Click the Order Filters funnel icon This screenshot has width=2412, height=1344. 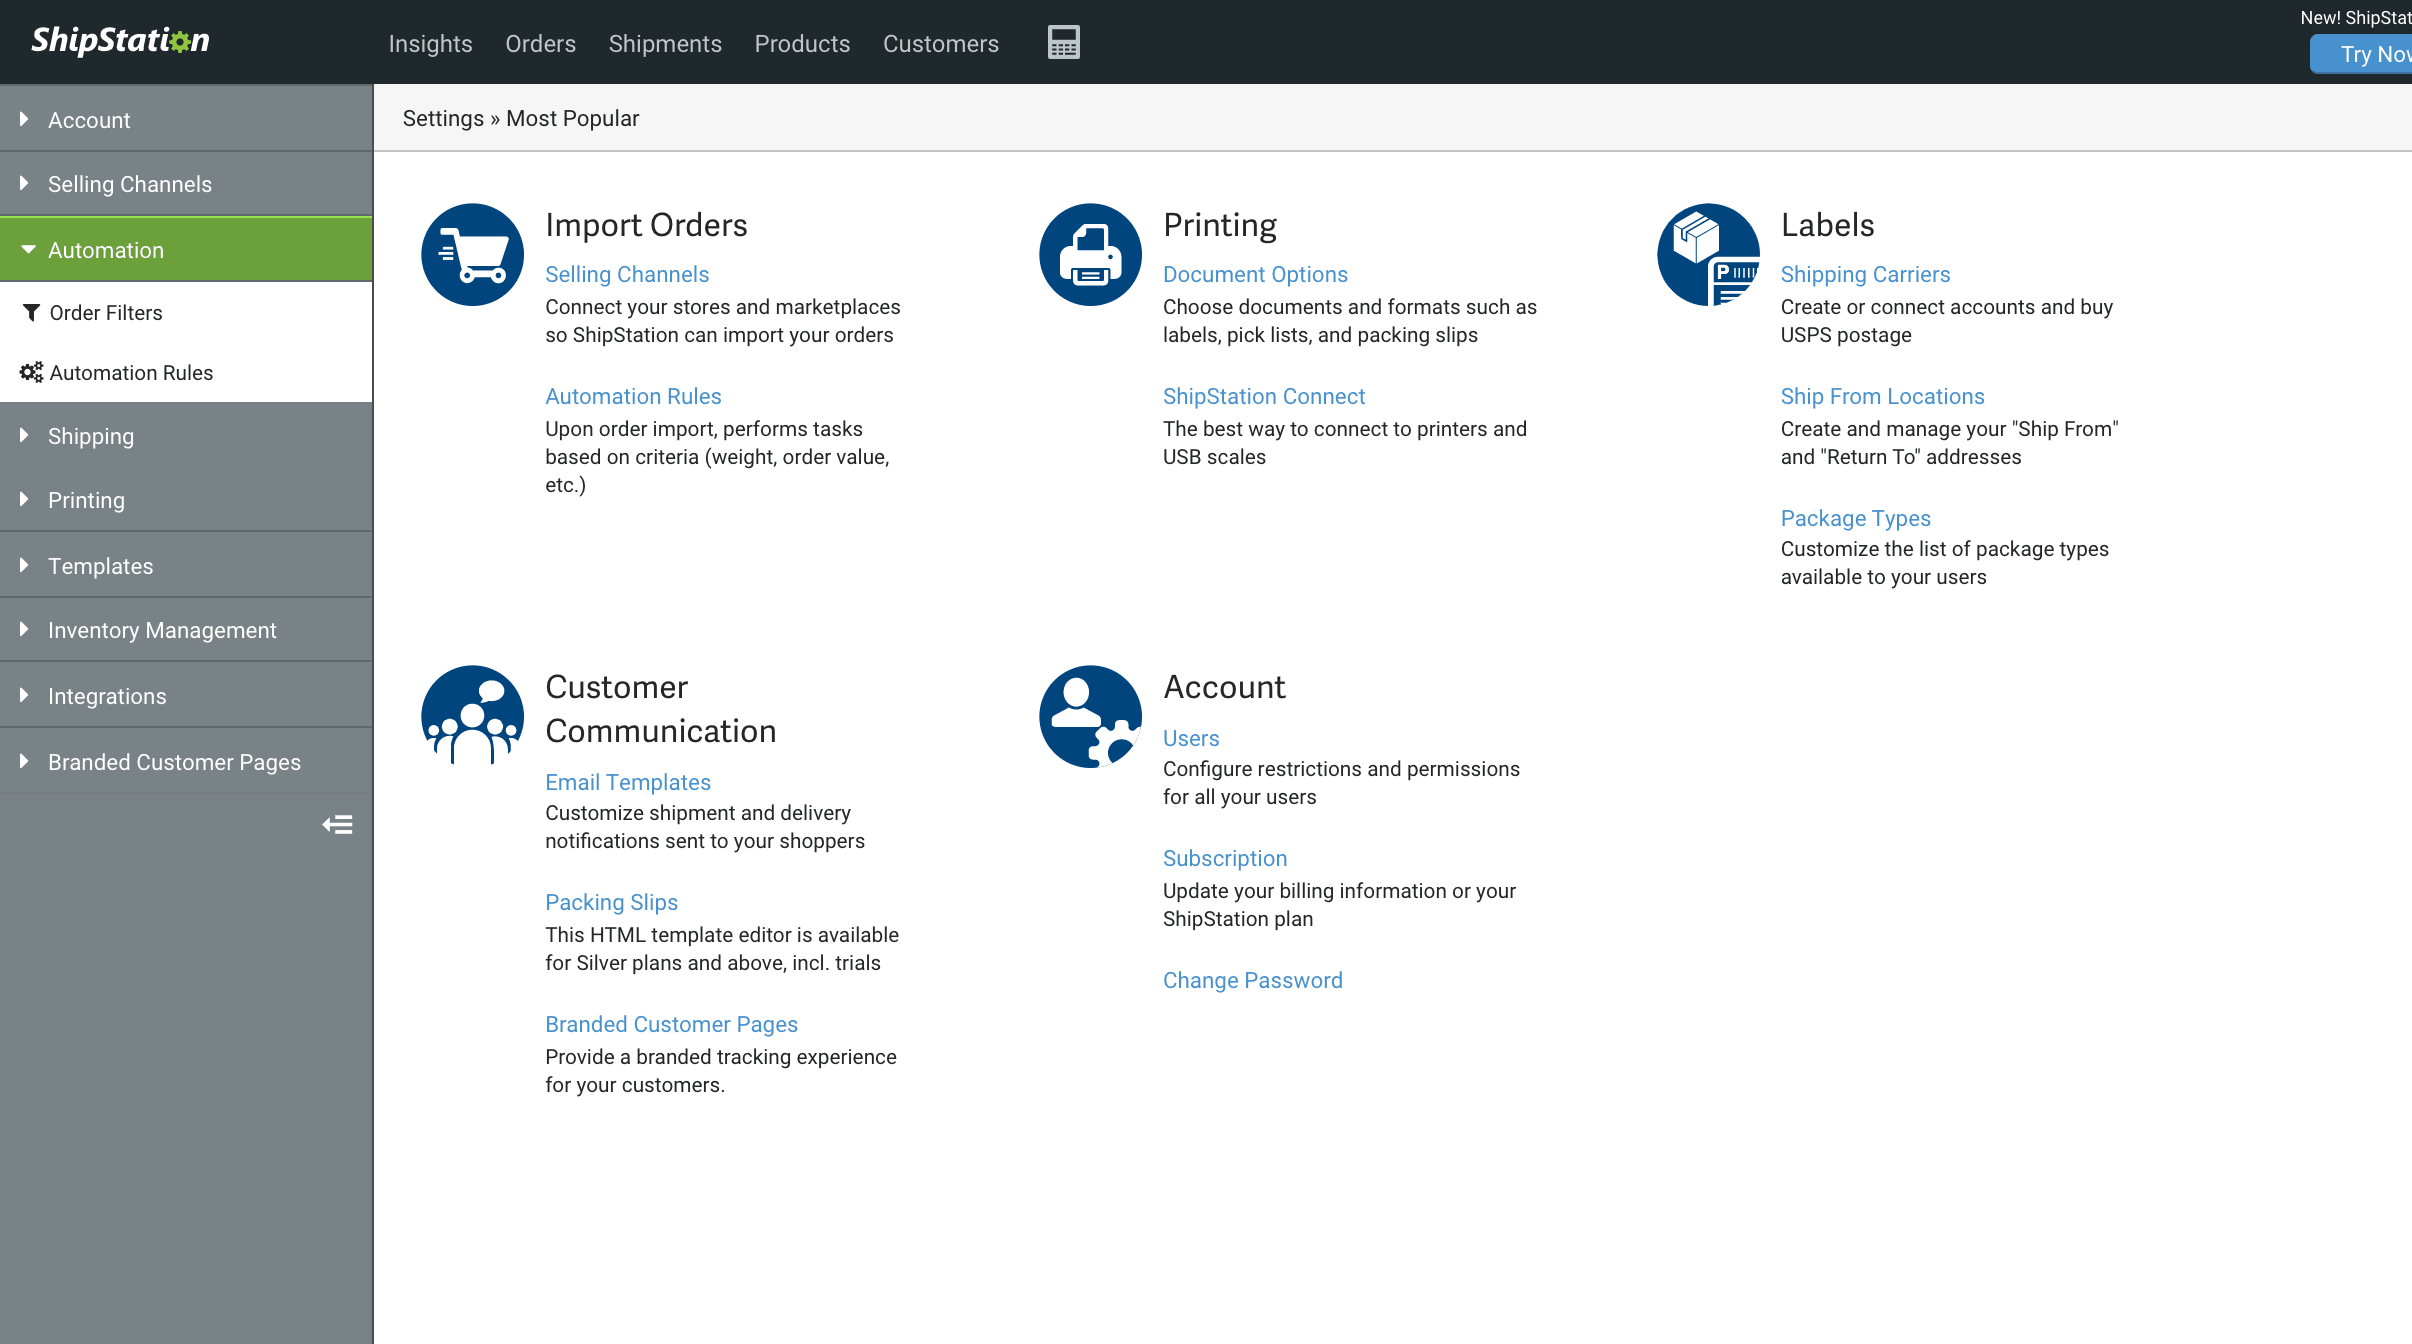(x=31, y=313)
